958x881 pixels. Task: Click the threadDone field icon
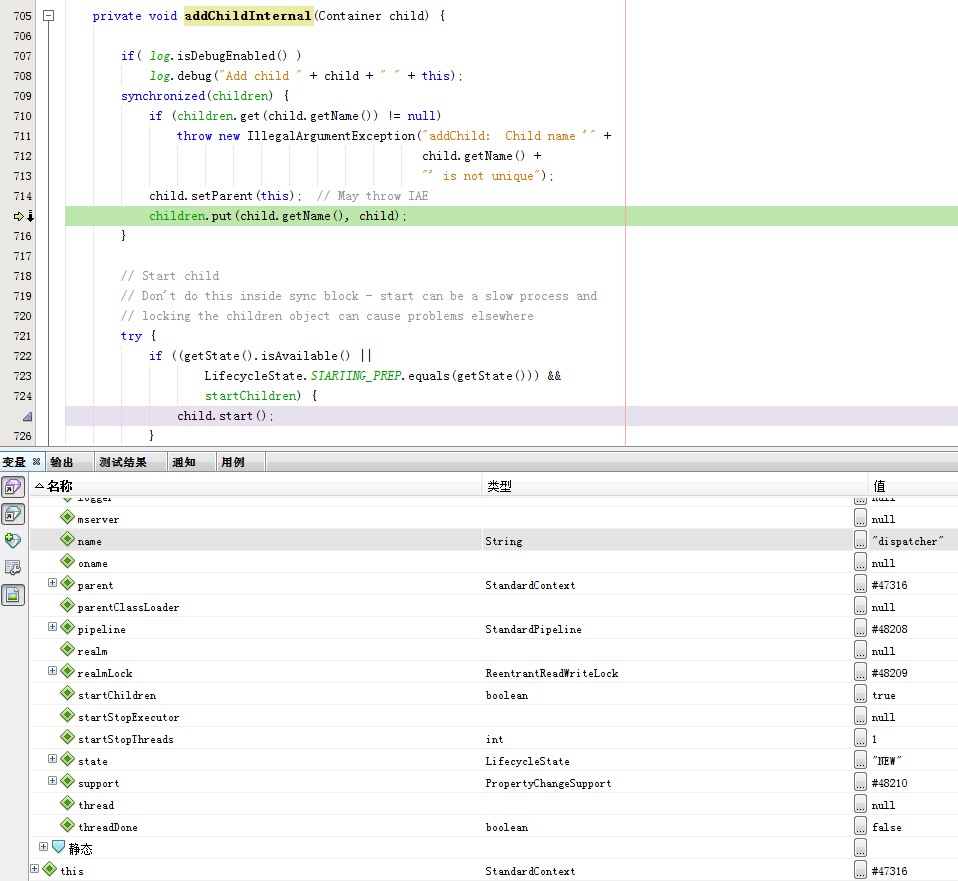click(x=67, y=825)
